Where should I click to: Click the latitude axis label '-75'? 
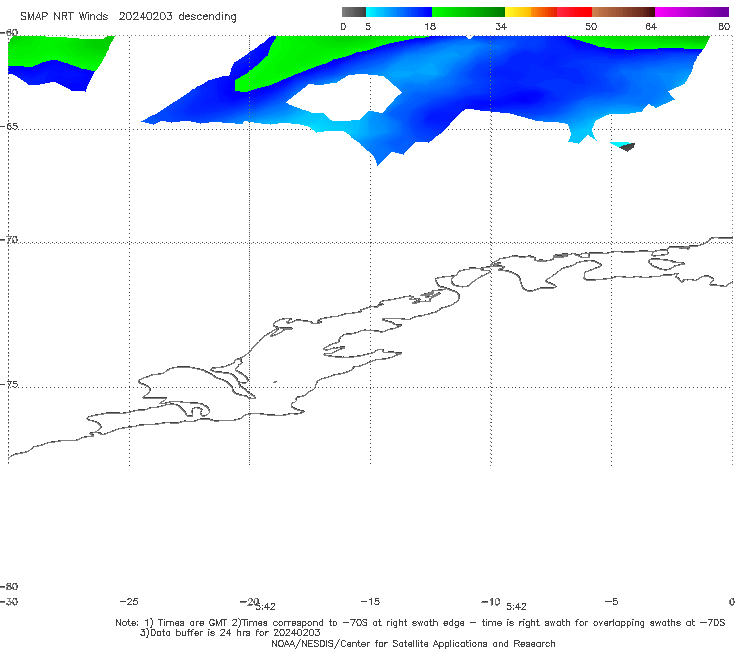click(9, 384)
